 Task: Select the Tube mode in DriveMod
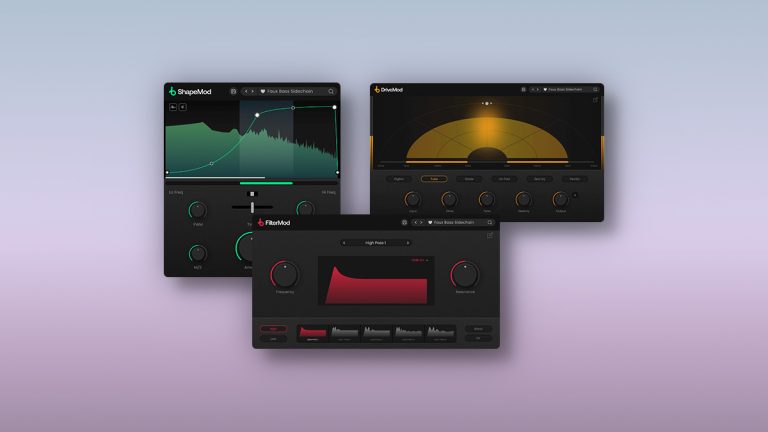pyautogui.click(x=434, y=179)
